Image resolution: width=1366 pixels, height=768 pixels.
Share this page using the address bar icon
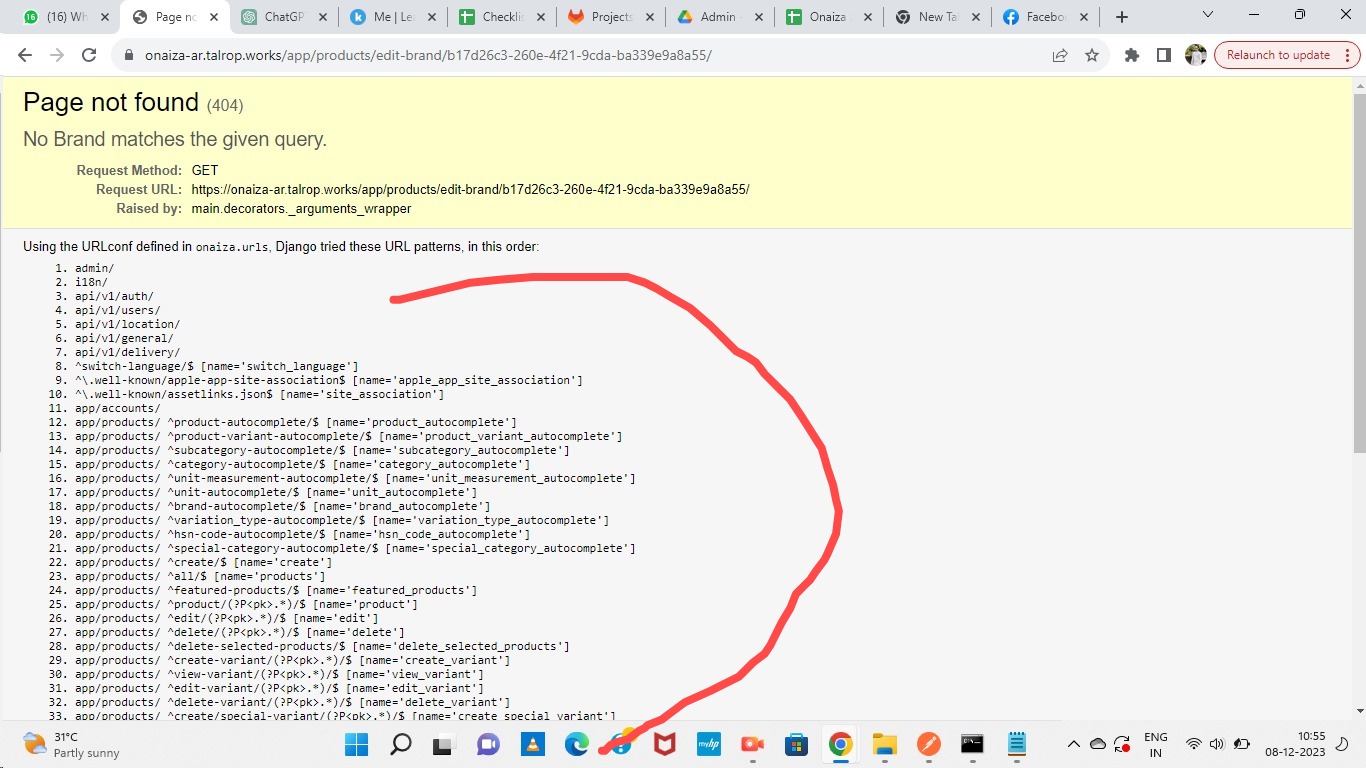(x=1060, y=56)
